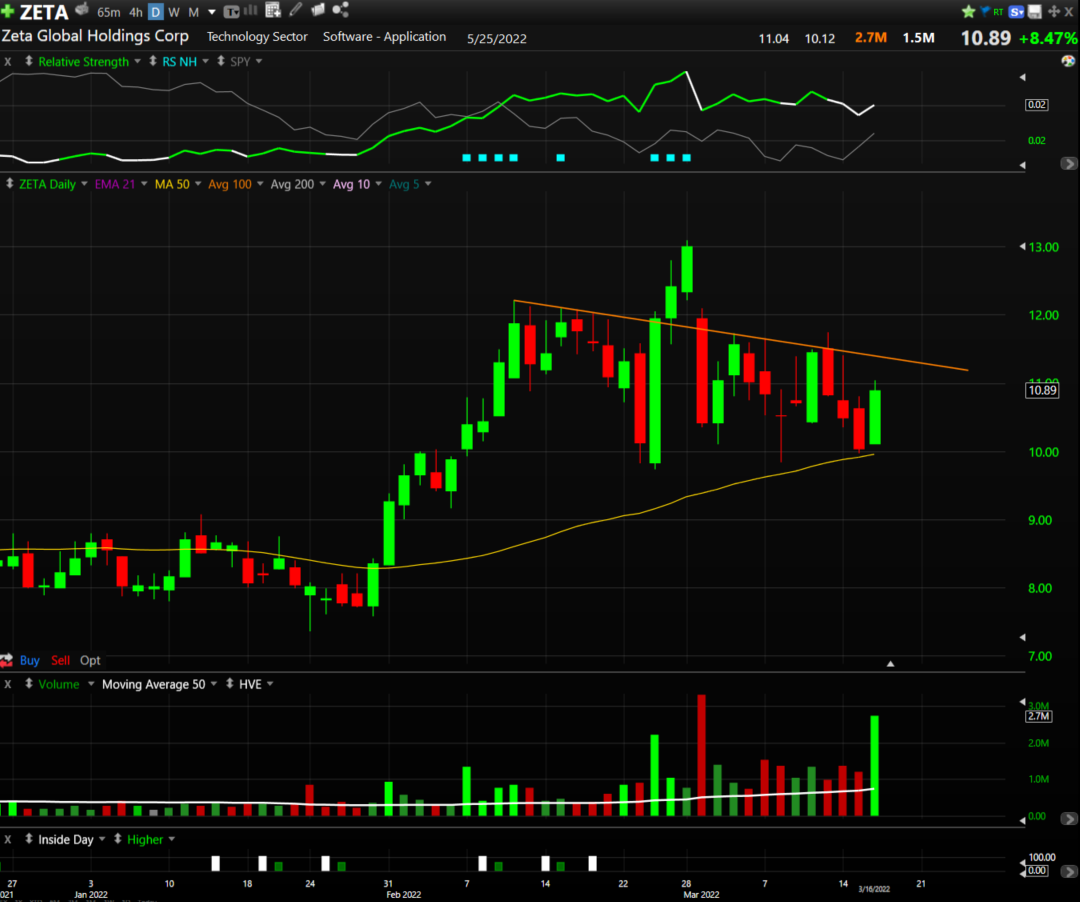
Task: Select the 65m timeframe
Action: tap(109, 12)
